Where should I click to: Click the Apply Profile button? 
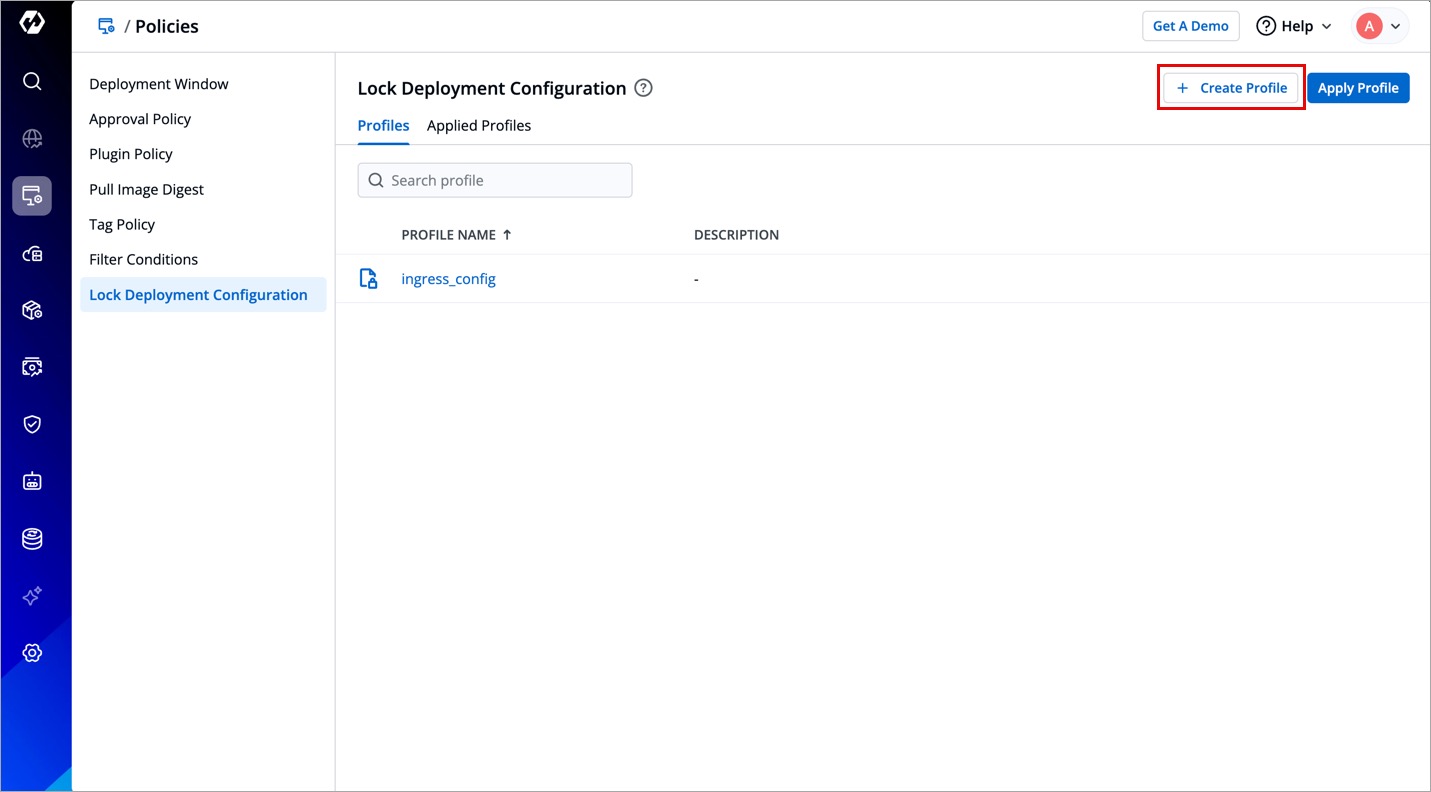pos(1357,88)
